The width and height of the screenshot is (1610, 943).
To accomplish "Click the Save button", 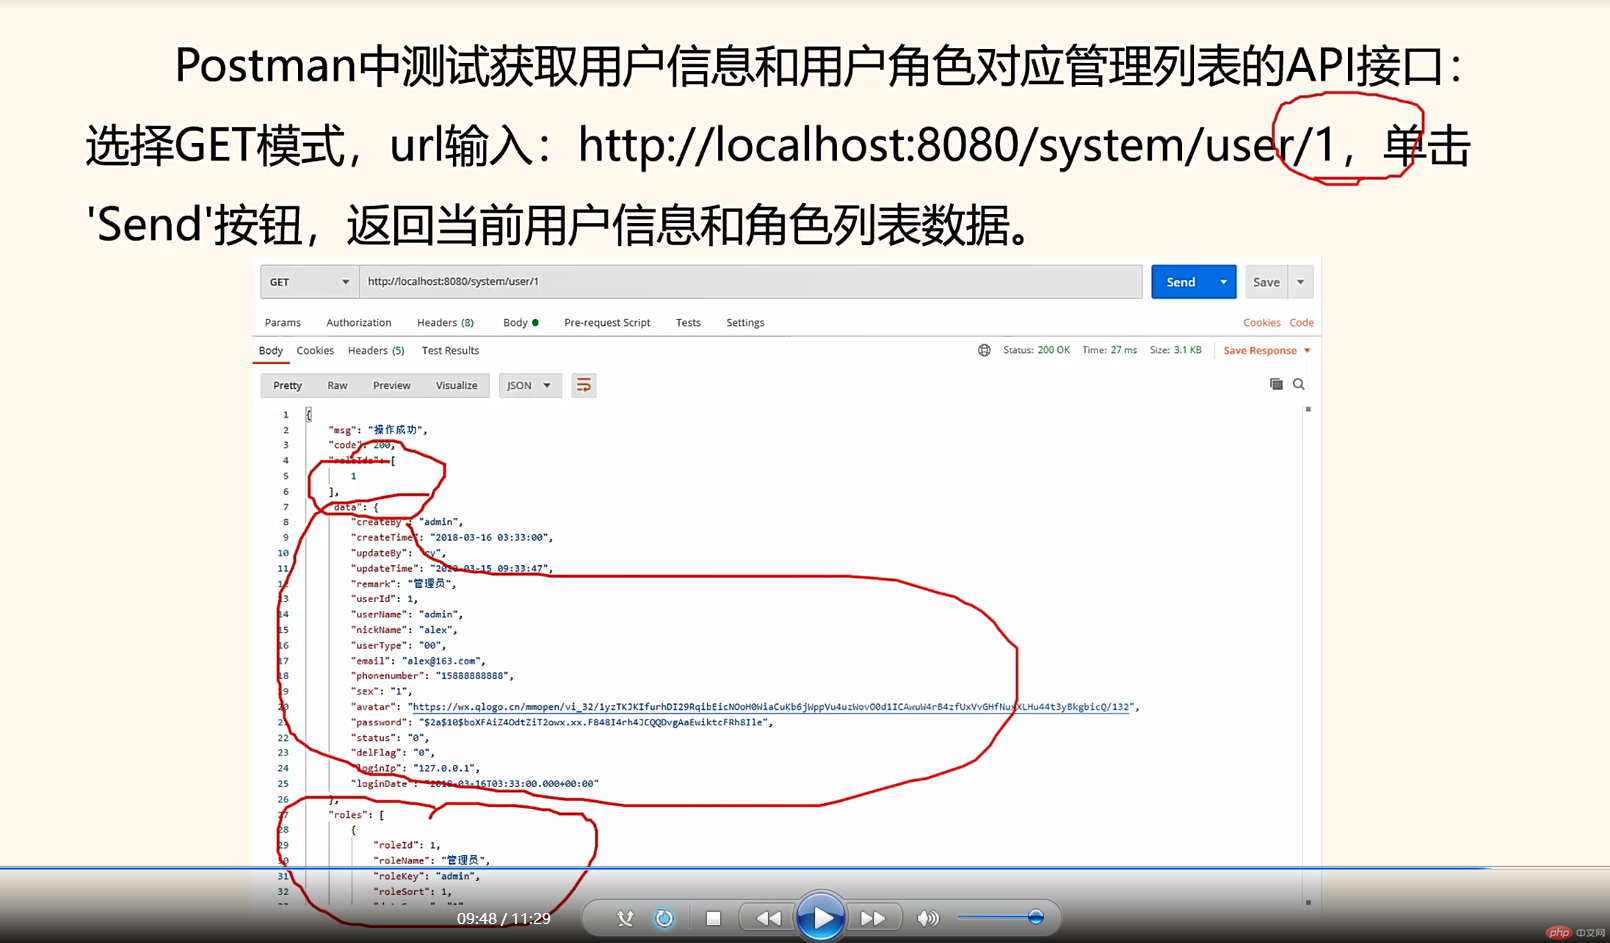I will point(1266,282).
